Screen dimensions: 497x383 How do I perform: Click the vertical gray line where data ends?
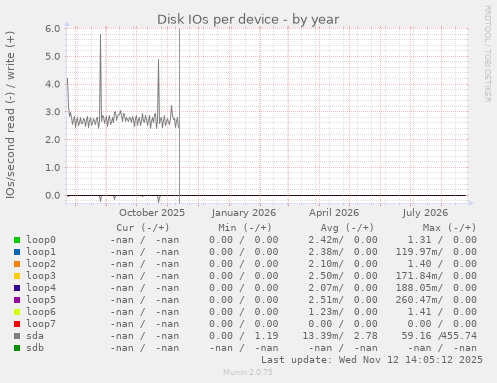click(x=180, y=116)
